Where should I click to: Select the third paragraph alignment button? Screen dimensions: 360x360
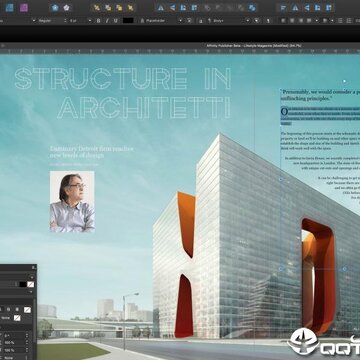point(301,20)
